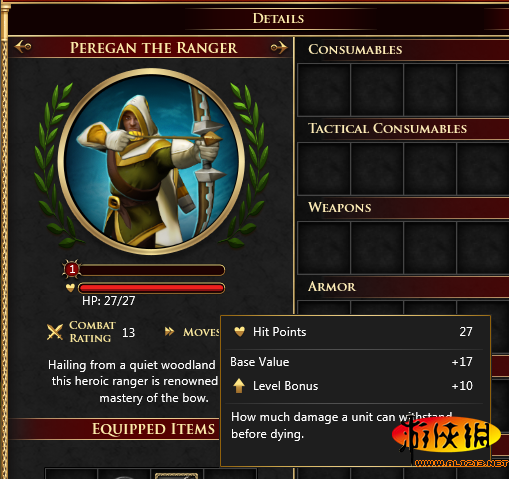Click the Equipped Items section header
The image size is (509, 479).
pyautogui.click(x=153, y=429)
